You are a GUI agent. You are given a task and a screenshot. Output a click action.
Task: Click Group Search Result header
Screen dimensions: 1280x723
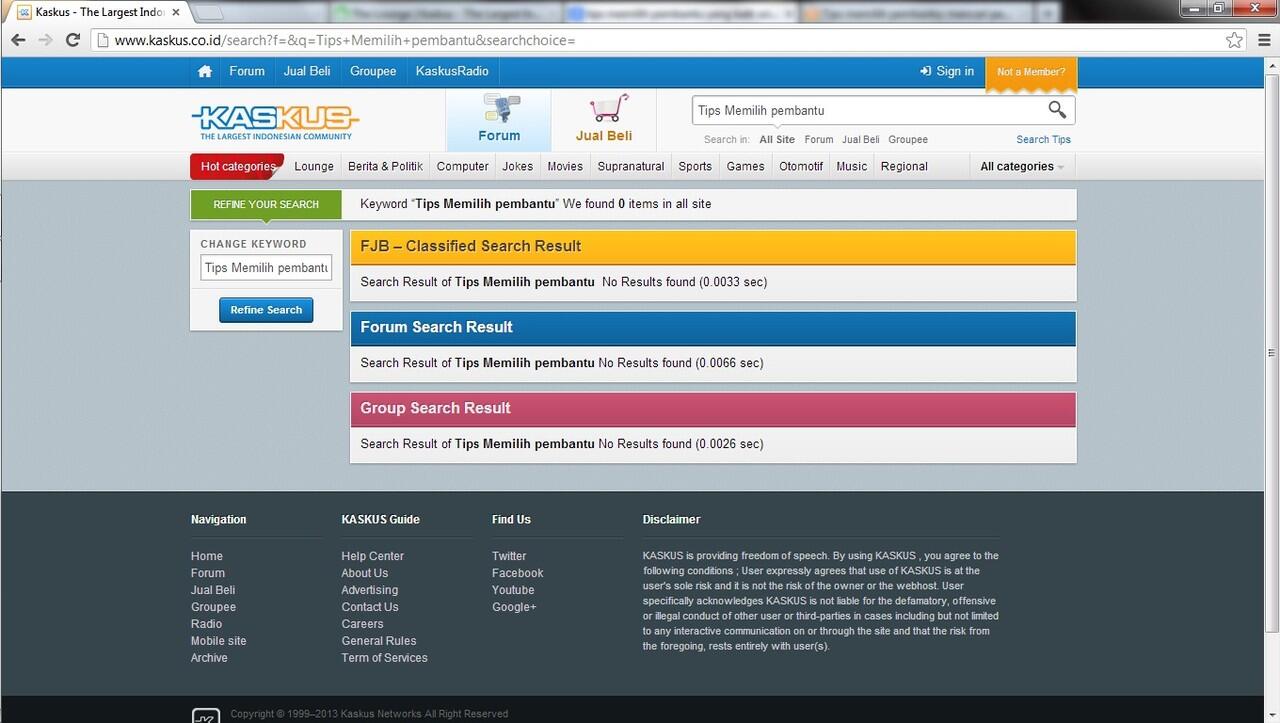pyautogui.click(x=713, y=408)
